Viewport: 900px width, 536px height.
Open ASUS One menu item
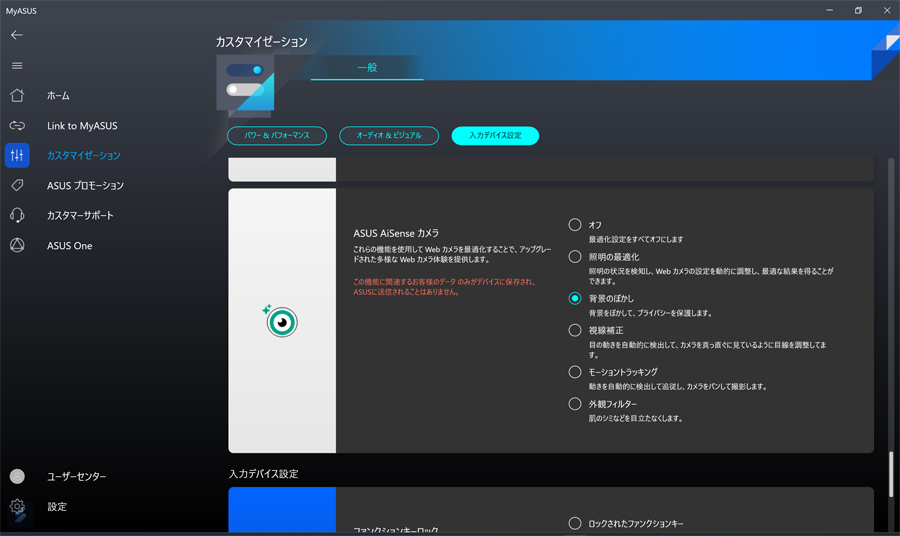(x=69, y=246)
